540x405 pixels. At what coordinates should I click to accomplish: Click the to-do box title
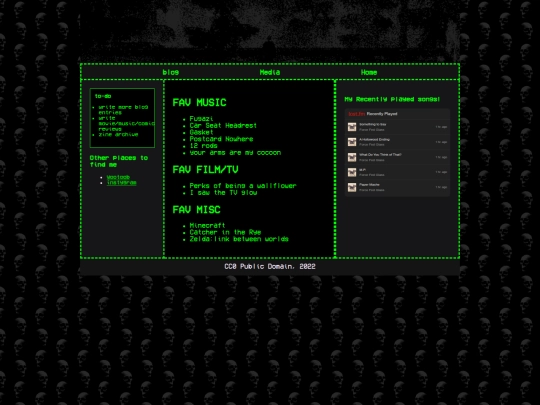click(103, 96)
